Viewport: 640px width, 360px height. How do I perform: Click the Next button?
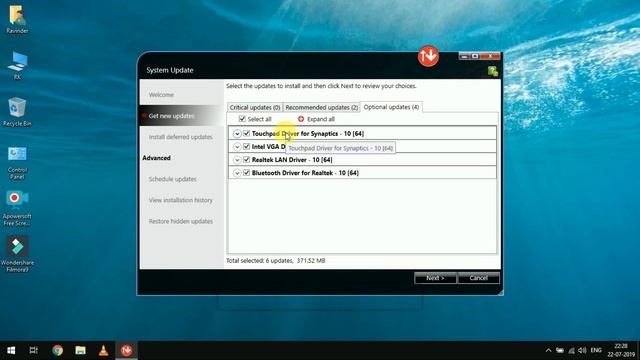coord(435,278)
